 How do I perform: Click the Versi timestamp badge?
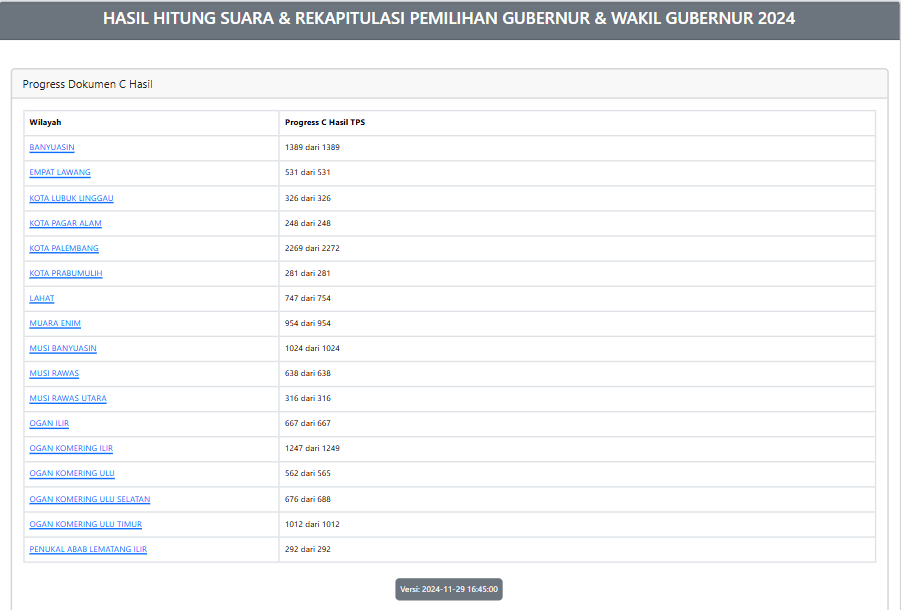449,589
